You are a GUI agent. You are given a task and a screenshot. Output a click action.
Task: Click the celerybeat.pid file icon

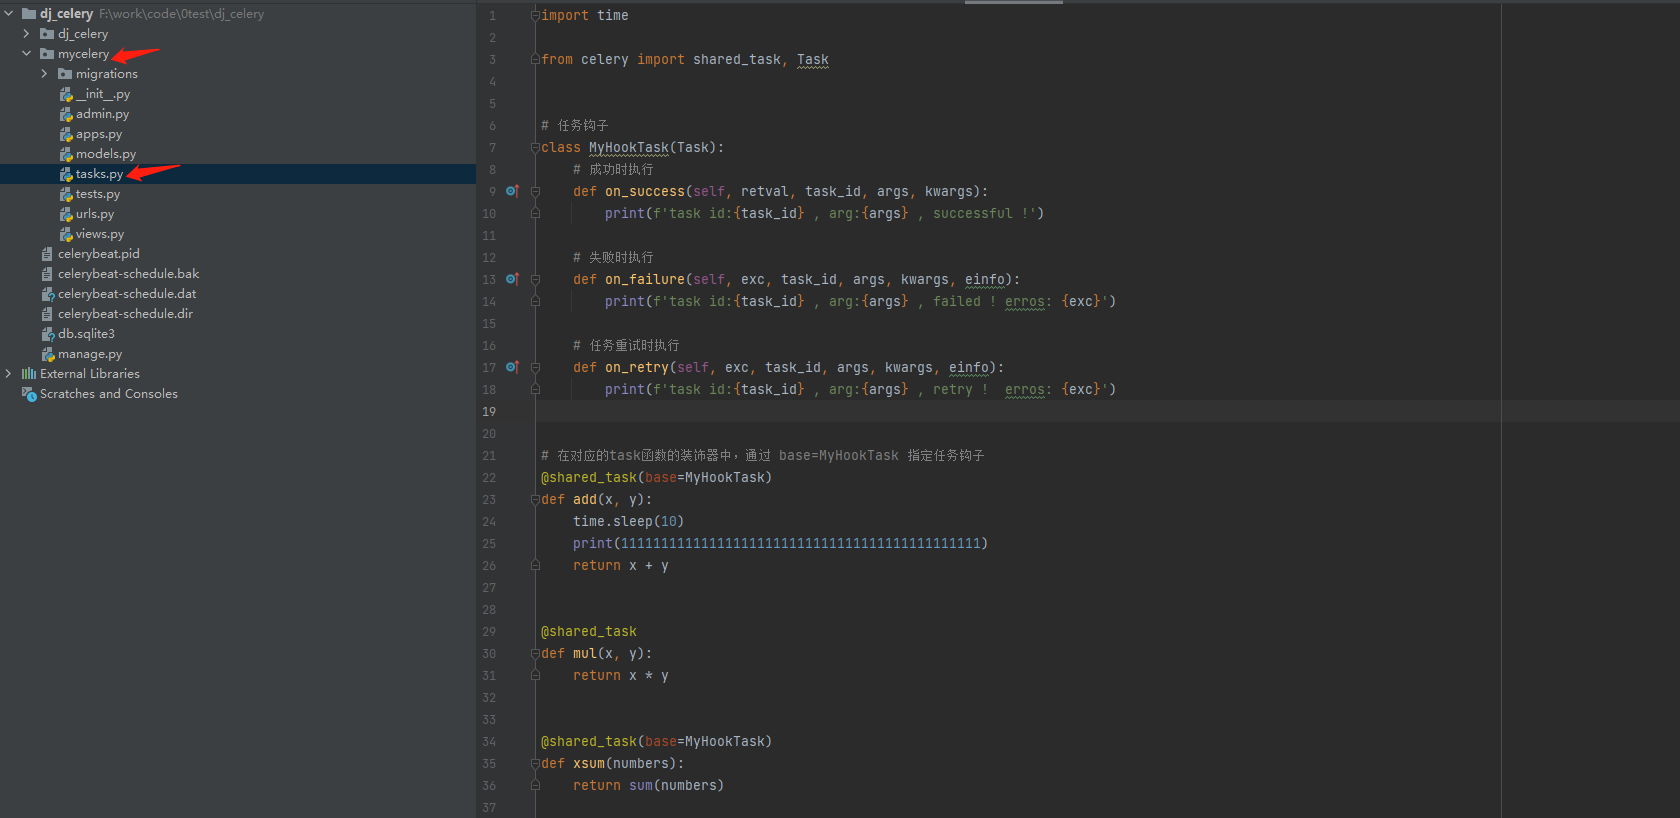click(47, 254)
